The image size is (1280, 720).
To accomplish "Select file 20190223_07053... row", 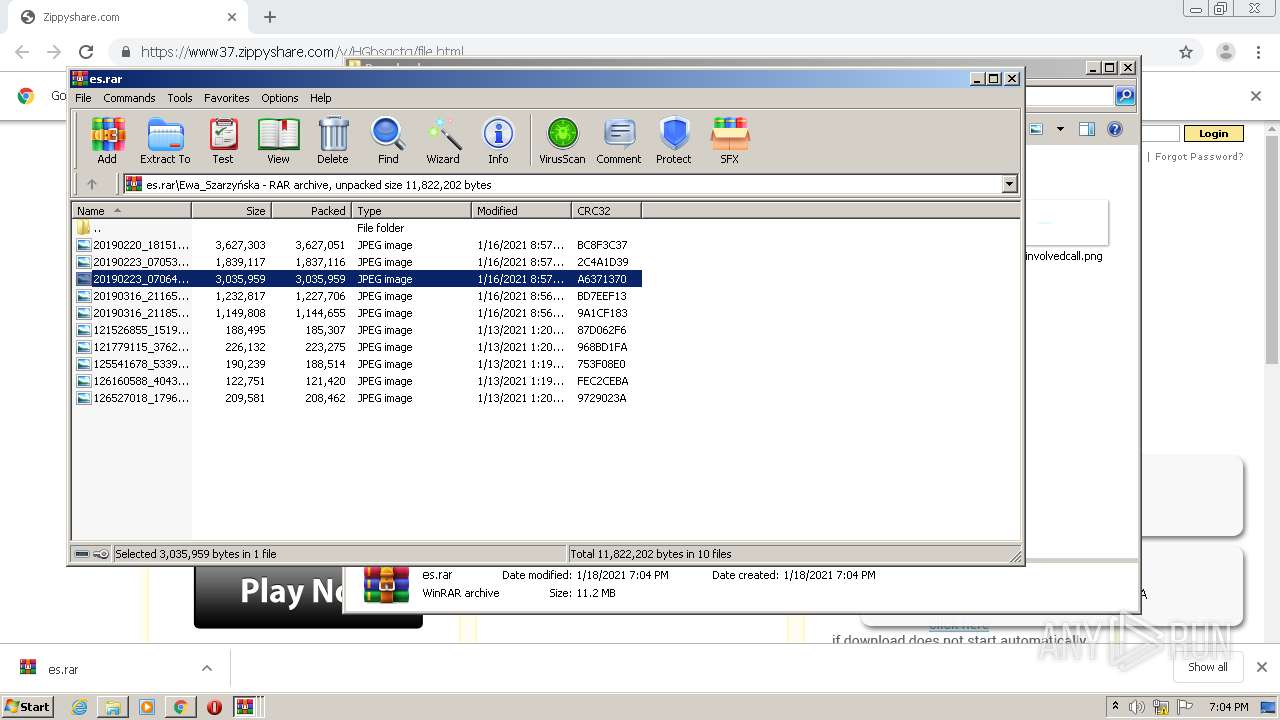I will point(356,262).
